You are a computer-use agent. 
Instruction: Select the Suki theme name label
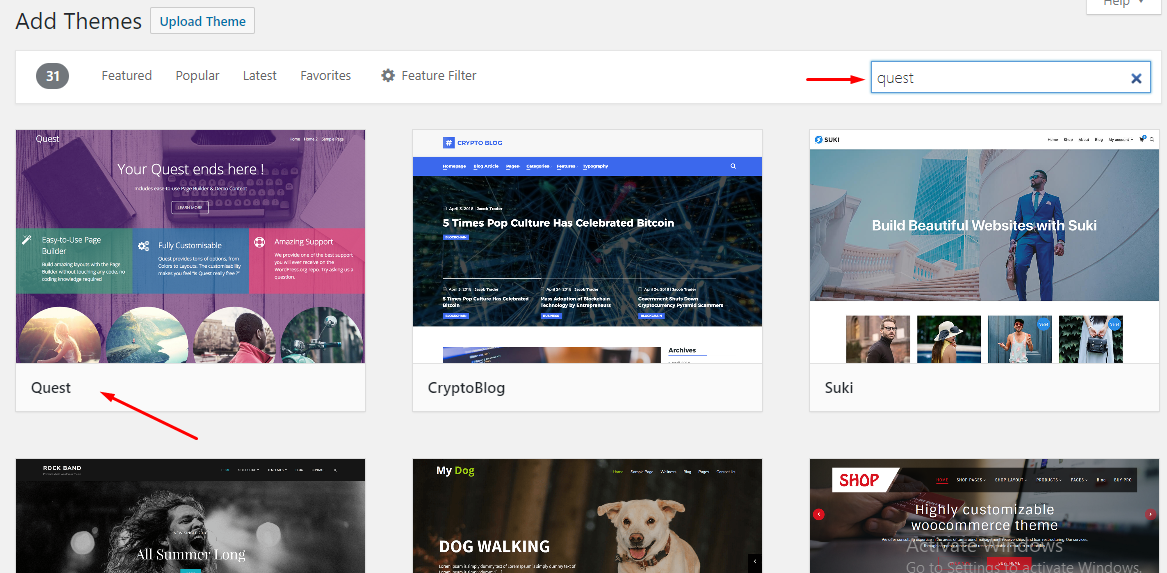[839, 388]
